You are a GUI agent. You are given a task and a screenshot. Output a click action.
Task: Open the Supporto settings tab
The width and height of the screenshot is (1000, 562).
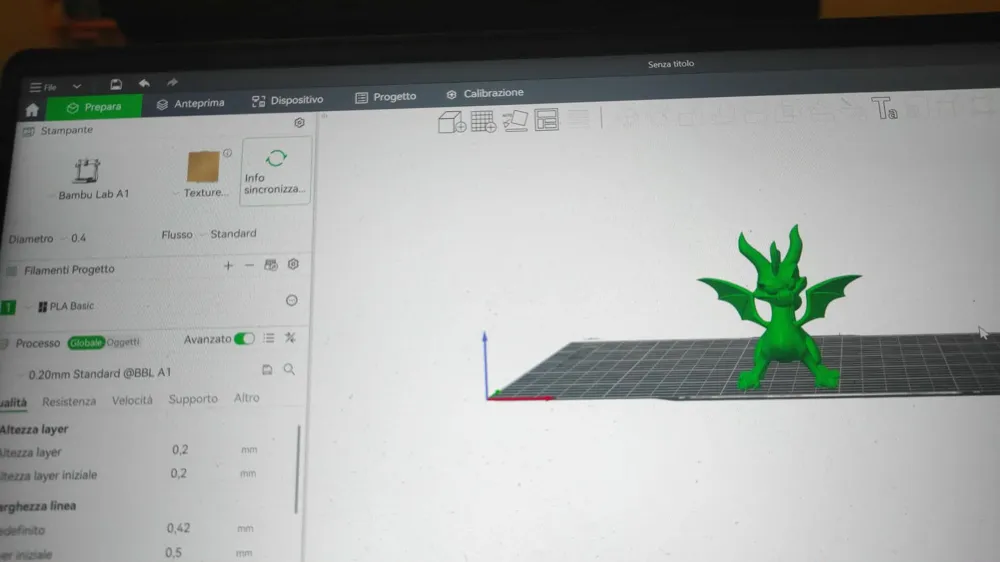193,399
